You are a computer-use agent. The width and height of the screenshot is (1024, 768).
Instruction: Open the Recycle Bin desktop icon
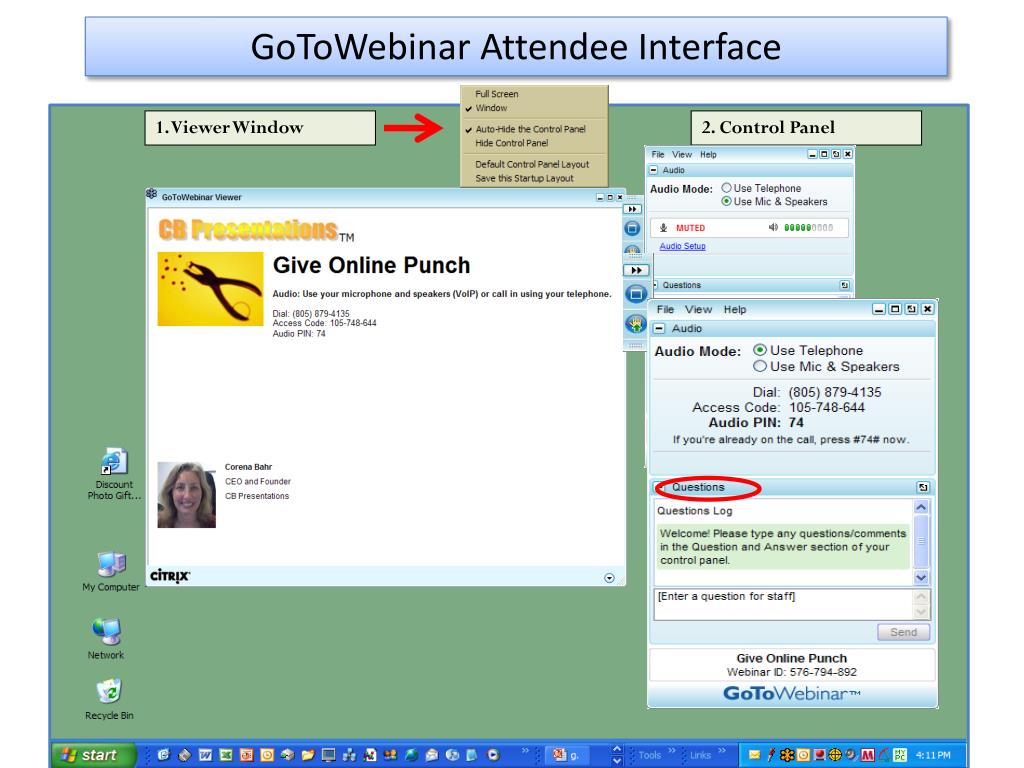[109, 699]
